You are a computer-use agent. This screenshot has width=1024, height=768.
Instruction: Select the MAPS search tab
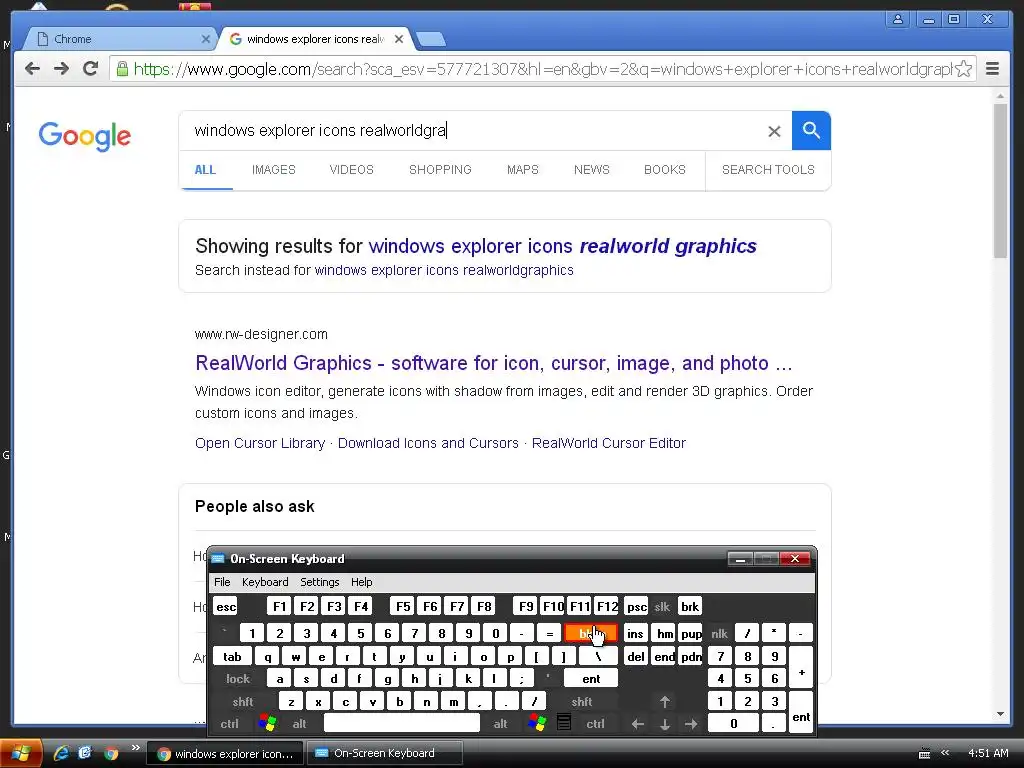pyautogui.click(x=522, y=170)
